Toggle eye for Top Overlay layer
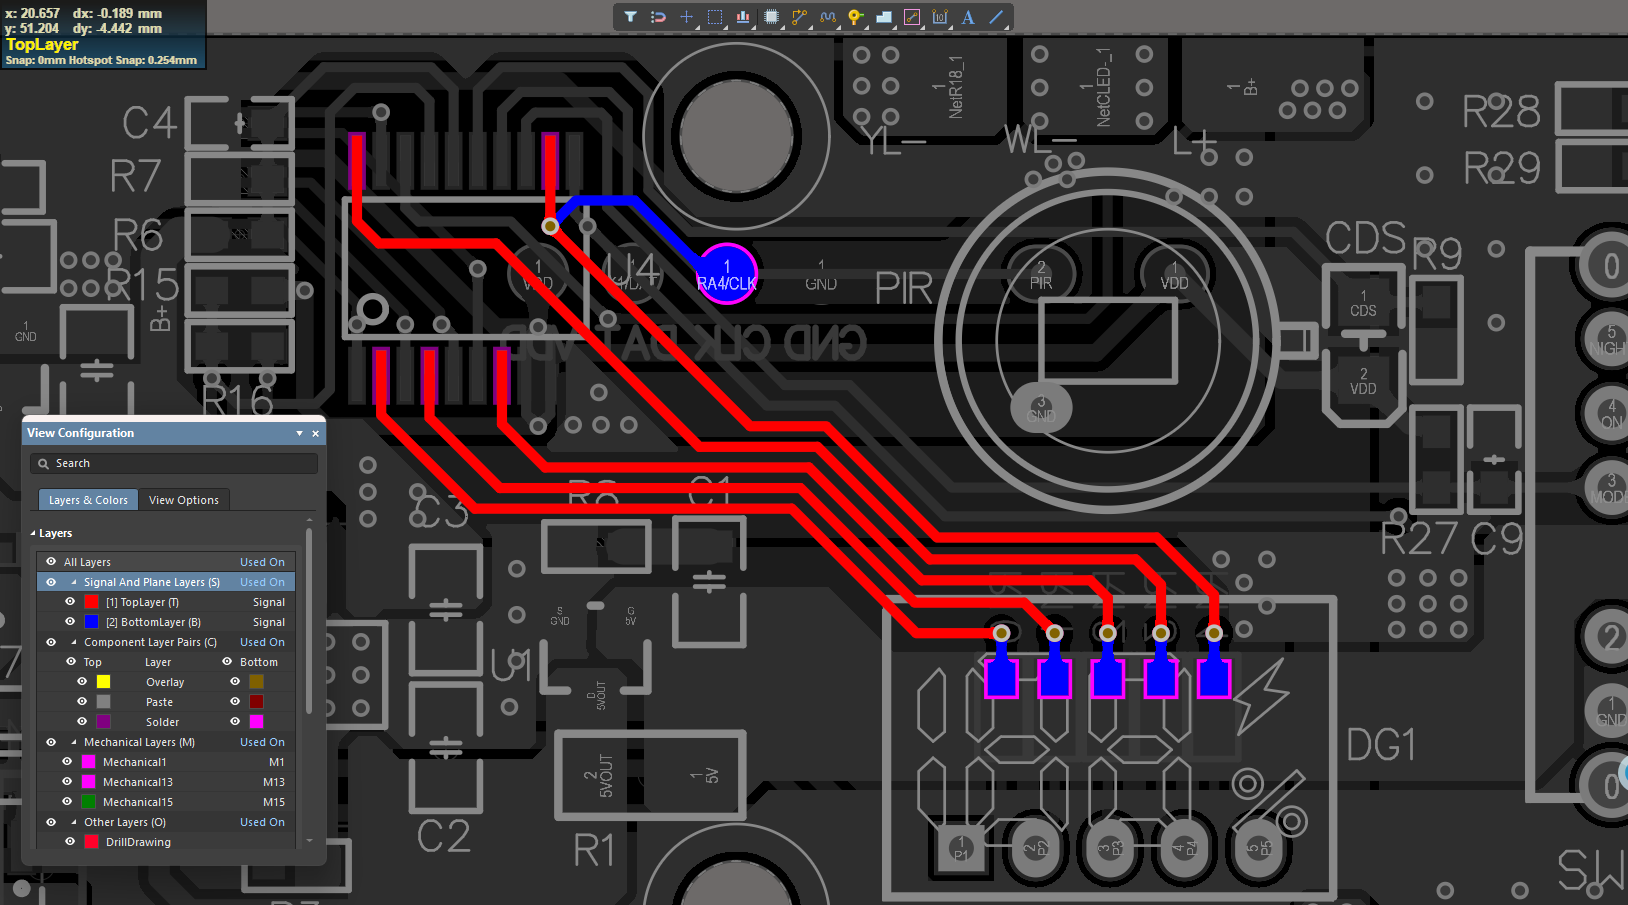 82,682
